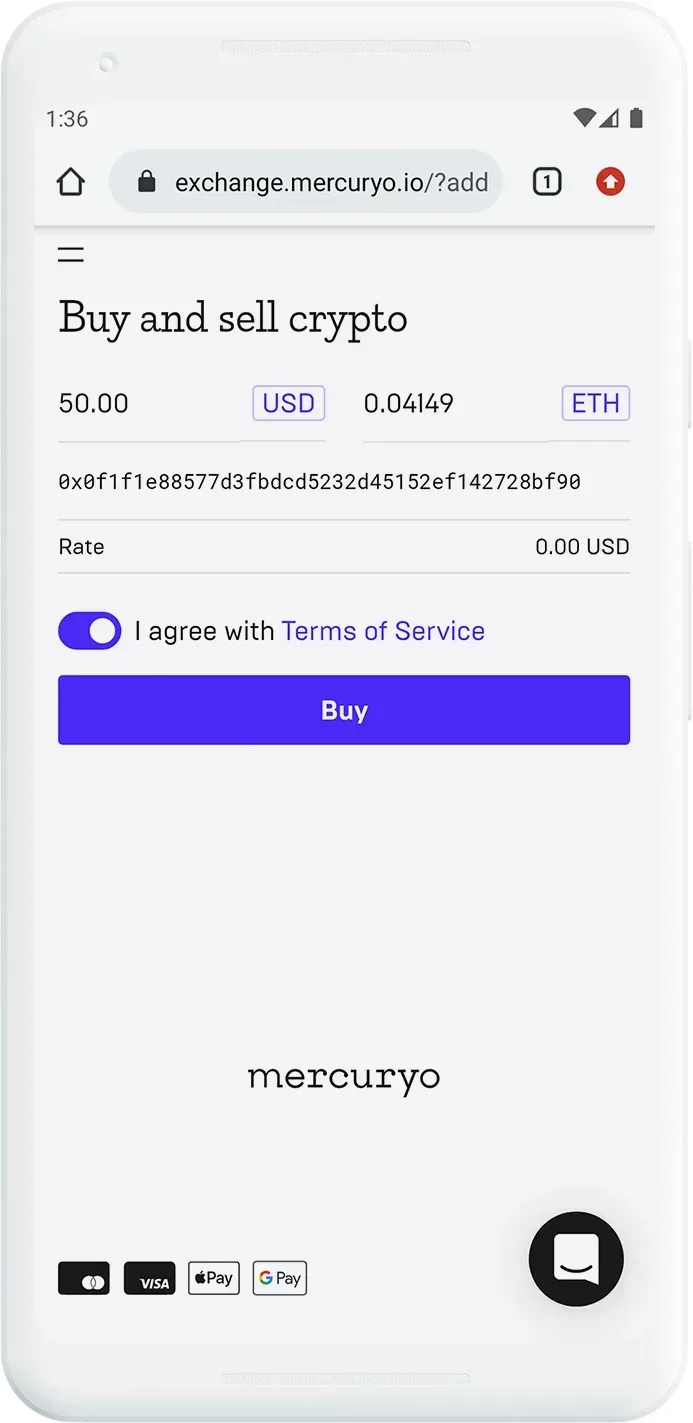The width and height of the screenshot is (693, 1423).
Task: Disable the Terms of Service agreement toggle
Action: [x=89, y=631]
